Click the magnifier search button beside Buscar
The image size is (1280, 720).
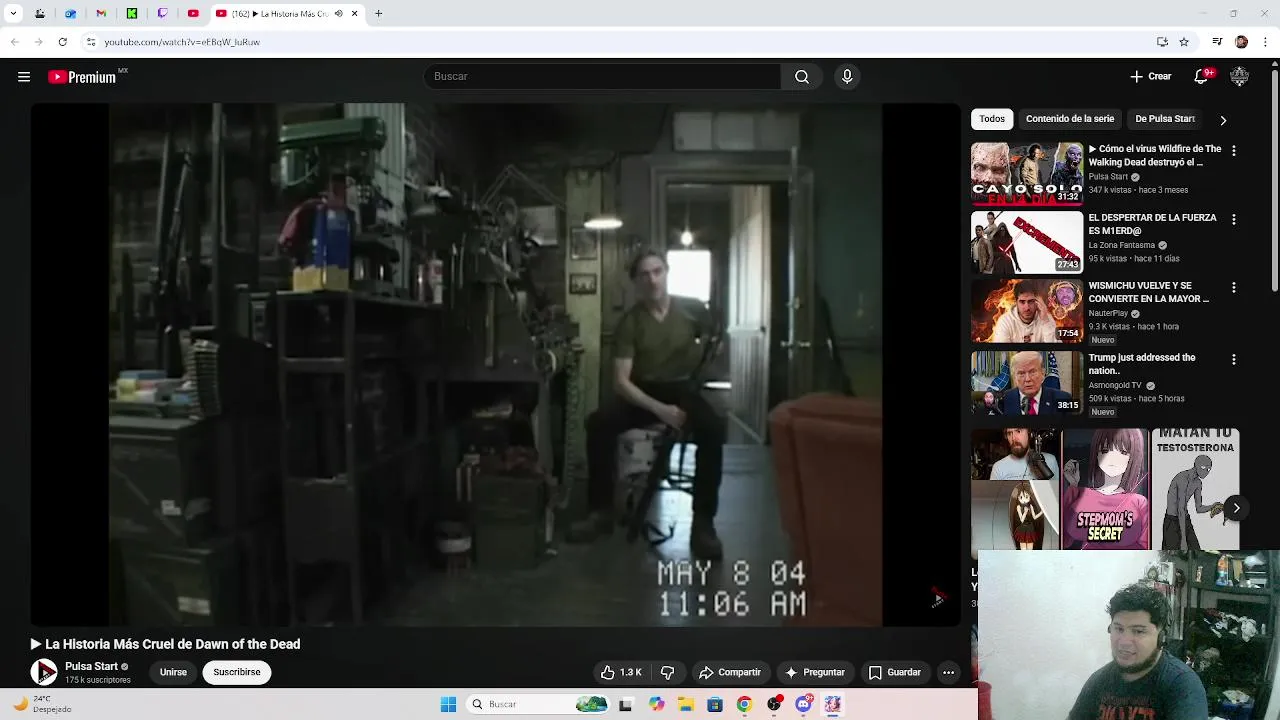pos(802,77)
